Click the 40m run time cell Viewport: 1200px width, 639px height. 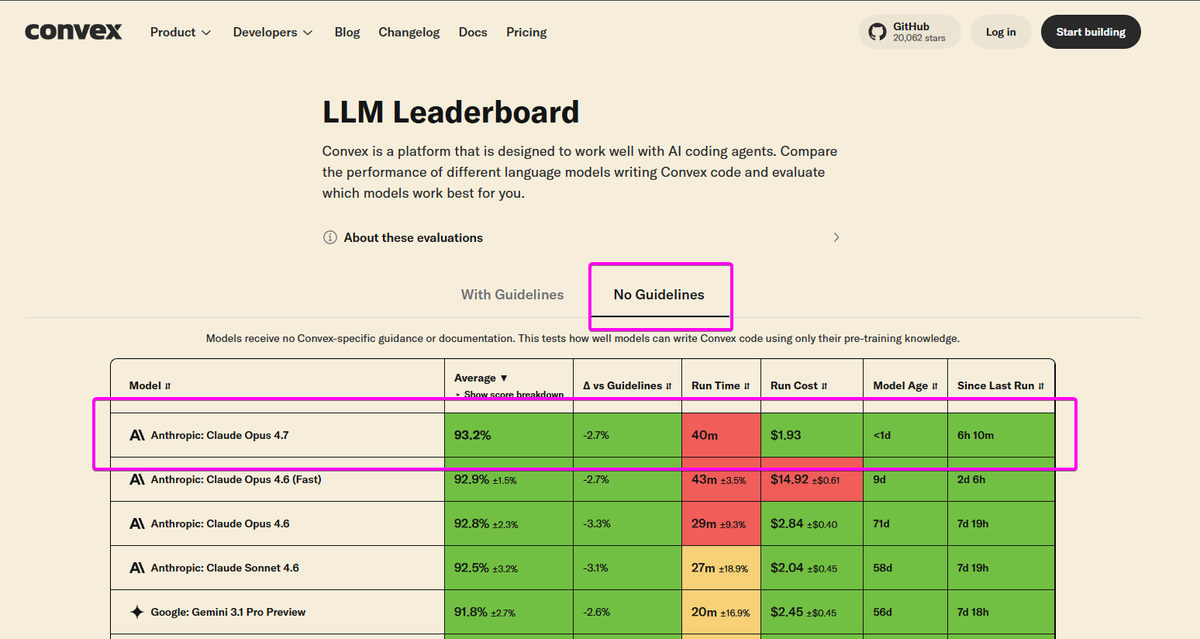(721, 436)
